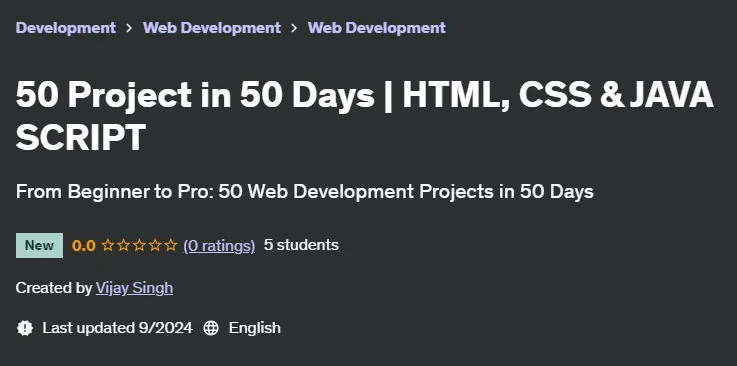Open the last Web Development breadcrumb
Screen dimensions: 737x366
click(x=377, y=28)
